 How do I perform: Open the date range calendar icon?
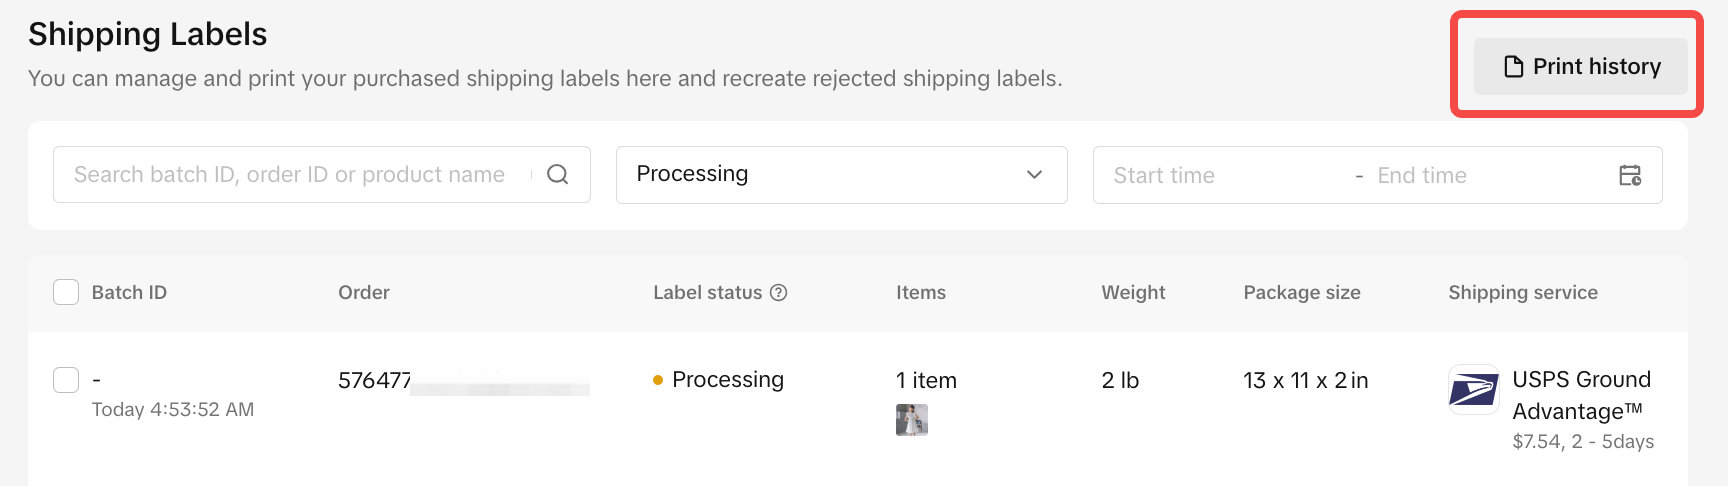tap(1630, 176)
